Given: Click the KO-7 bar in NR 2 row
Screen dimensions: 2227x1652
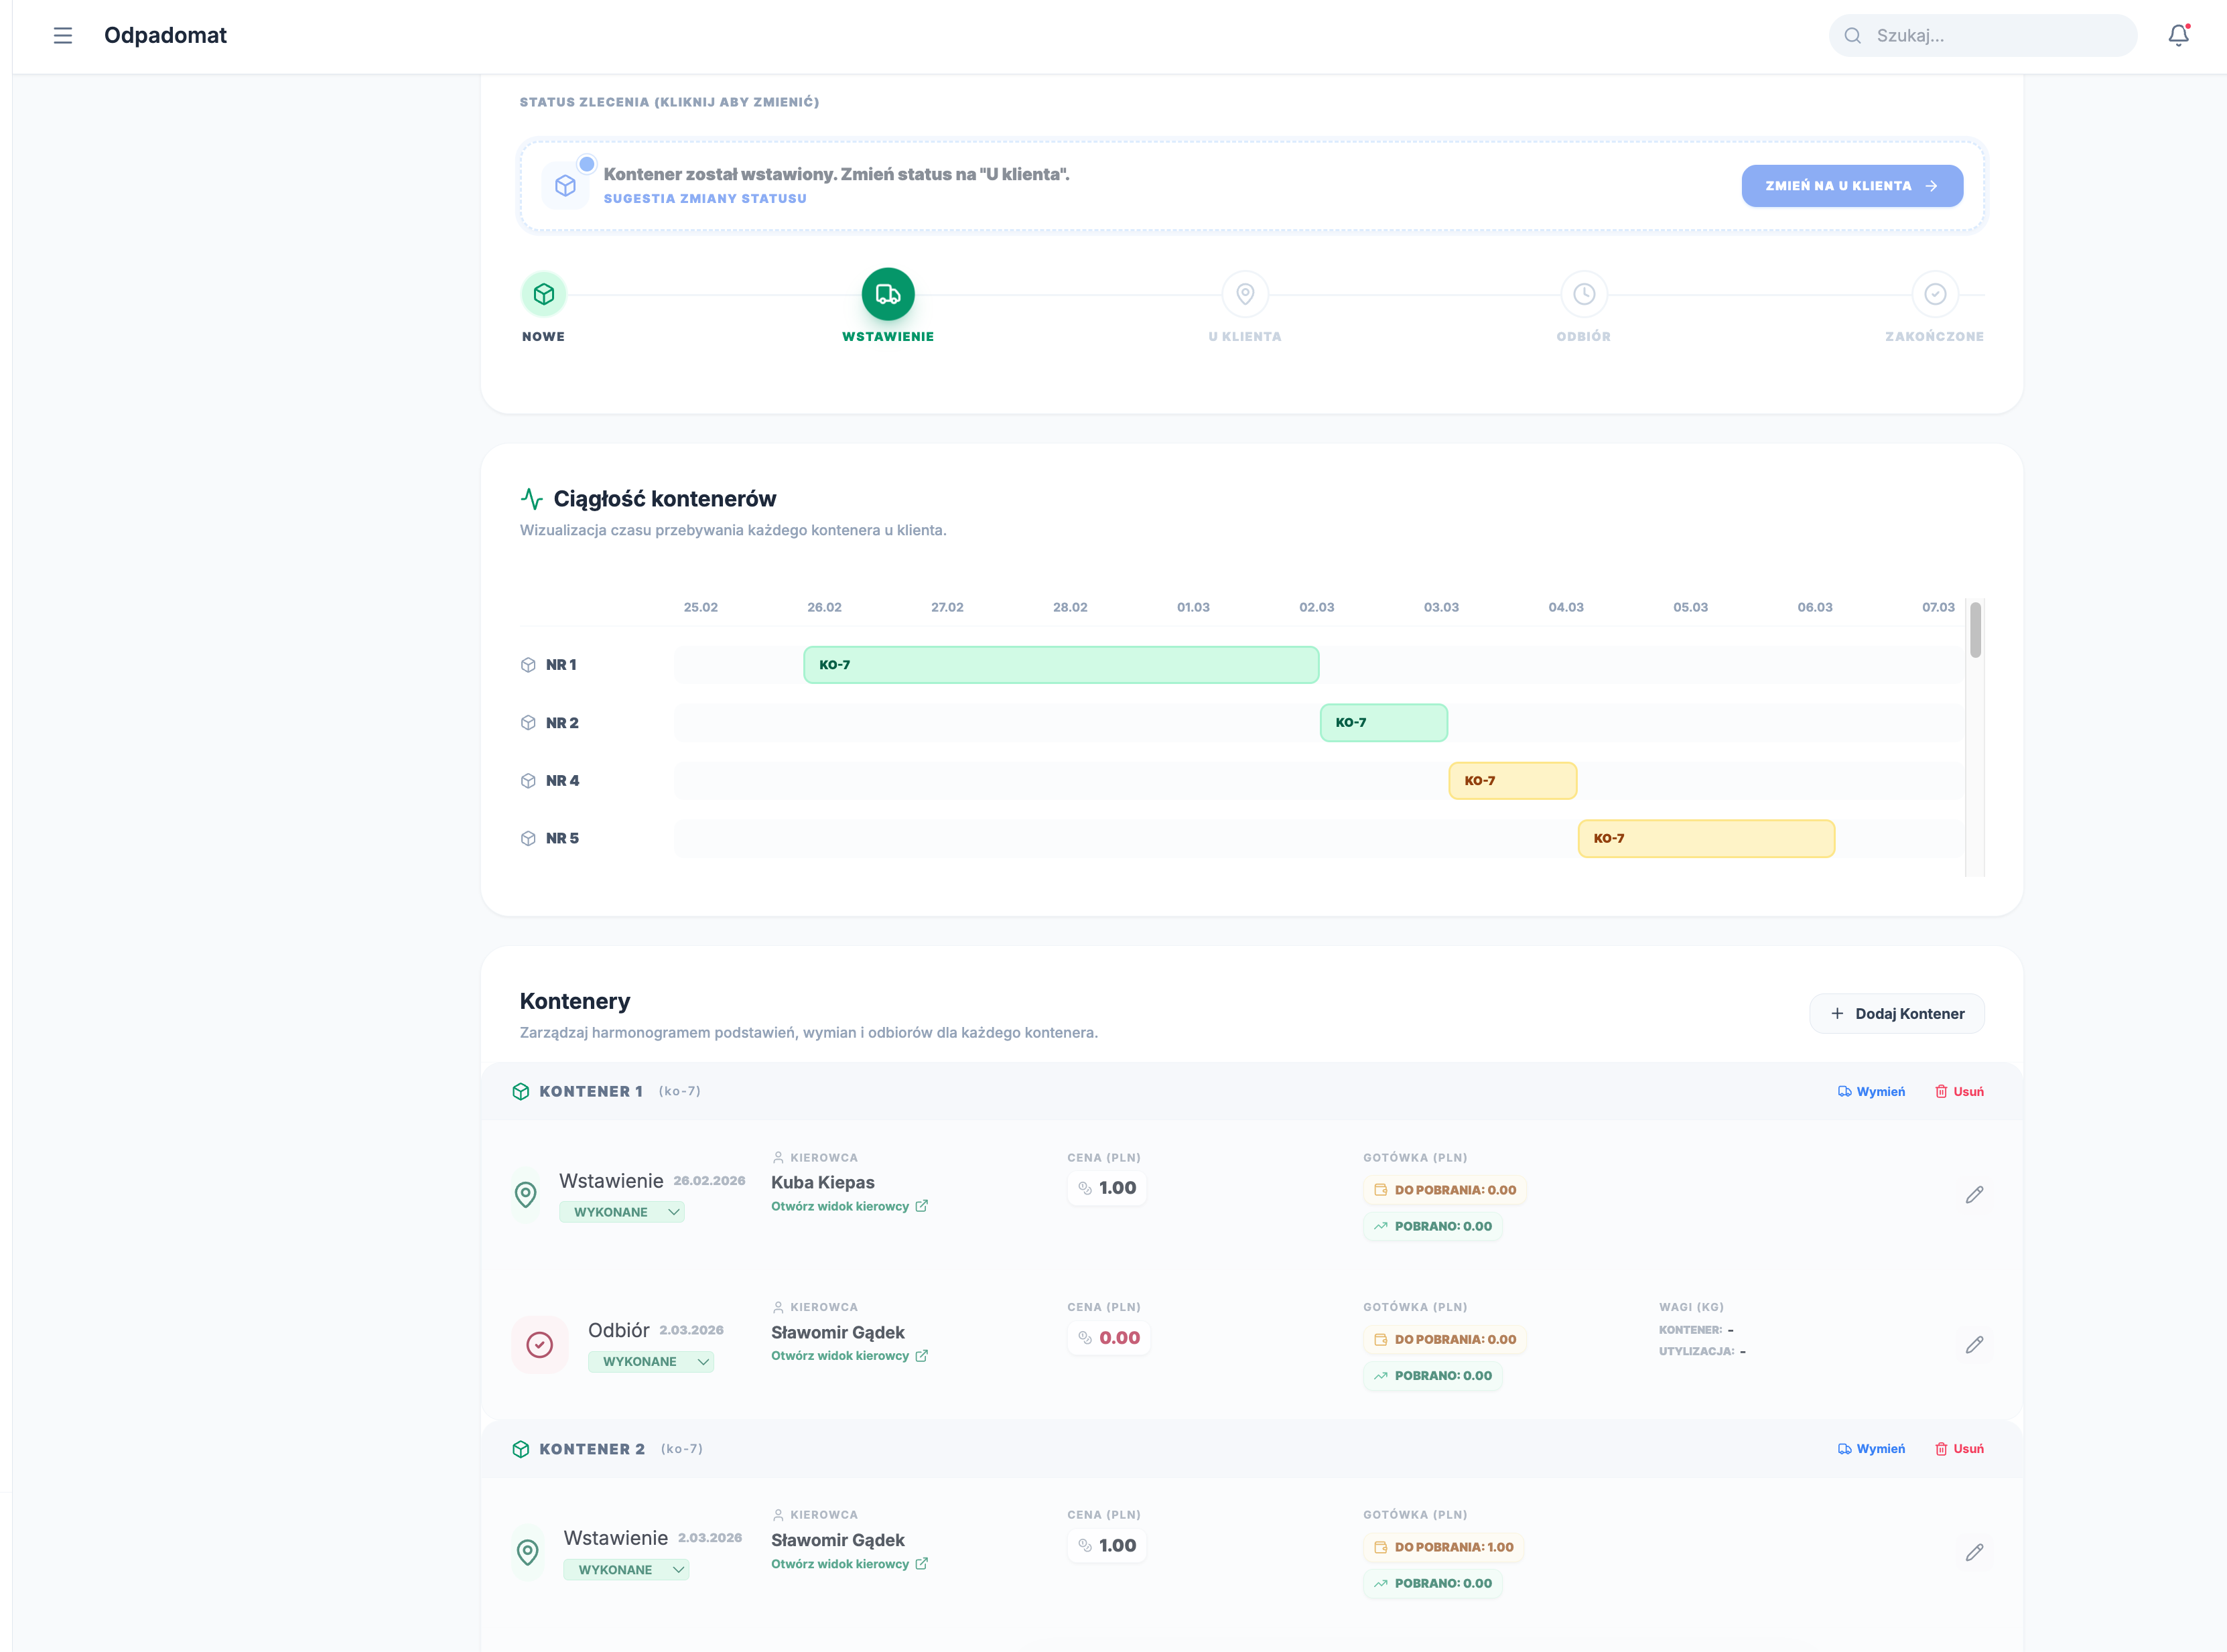Looking at the screenshot, I should tap(1384, 722).
